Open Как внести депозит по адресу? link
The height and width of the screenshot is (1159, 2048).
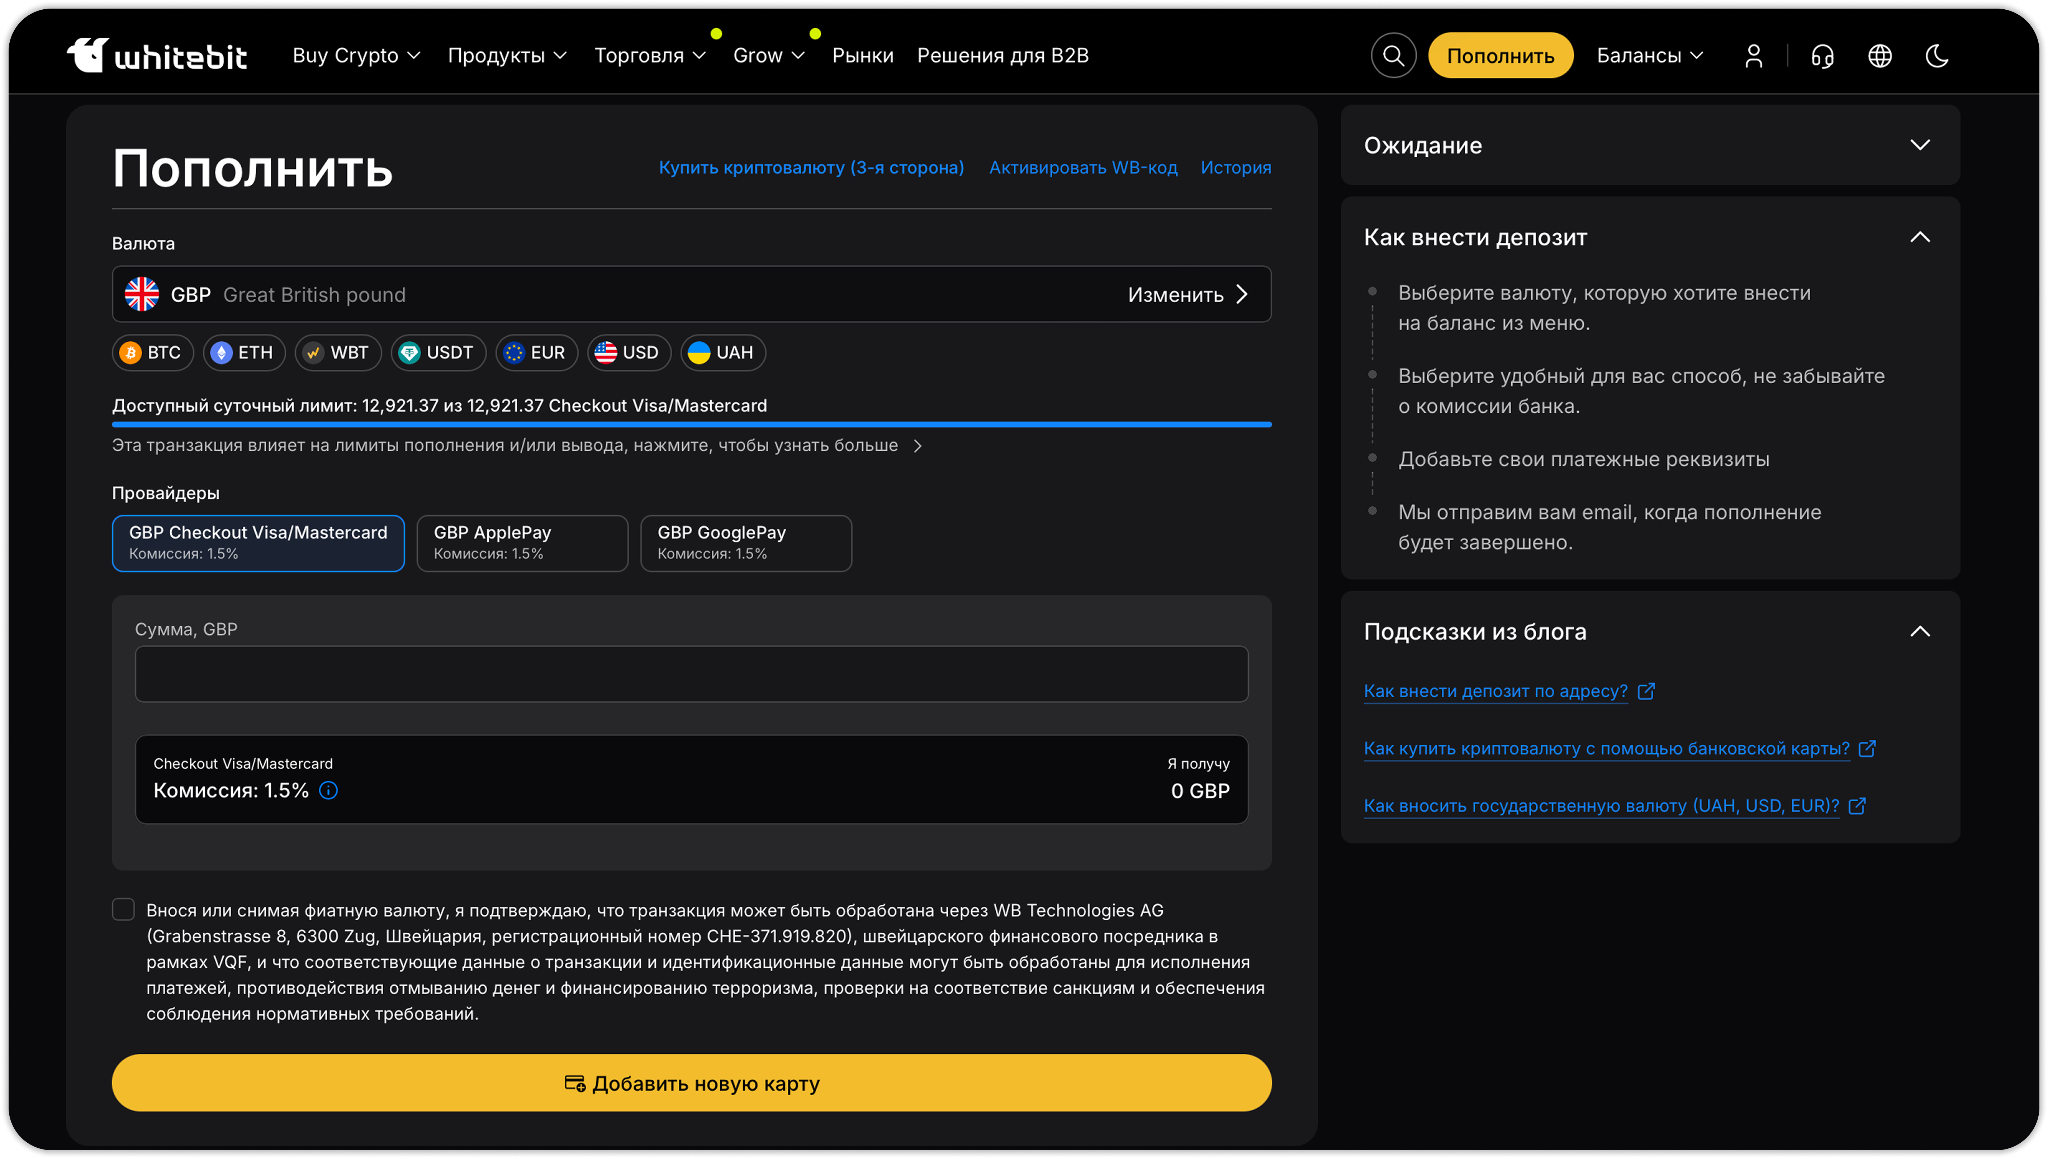pos(1496,691)
